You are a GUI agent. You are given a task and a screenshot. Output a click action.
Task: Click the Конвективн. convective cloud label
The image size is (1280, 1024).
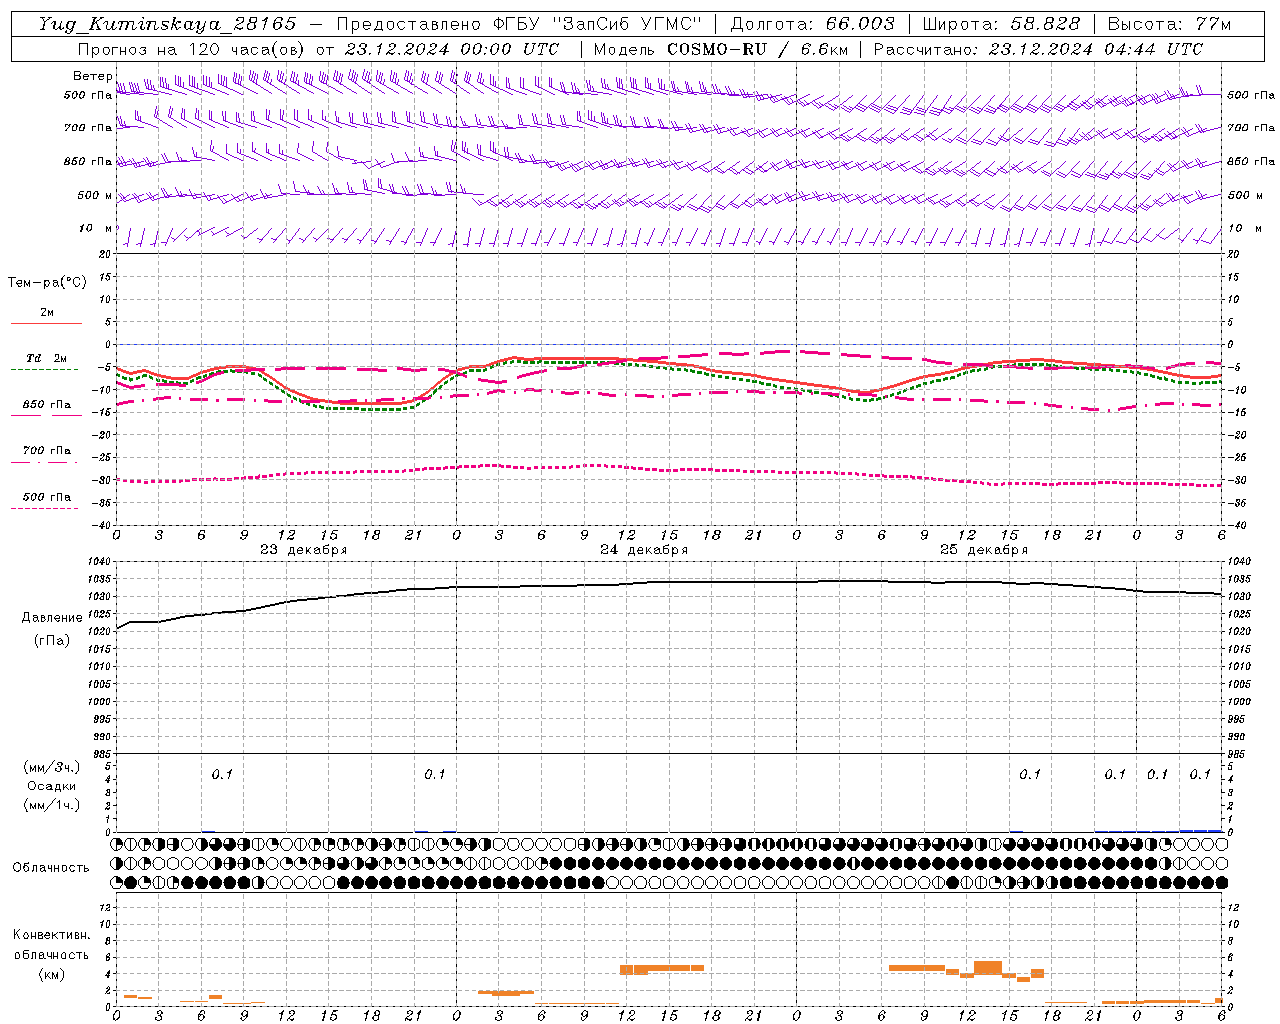[52, 935]
